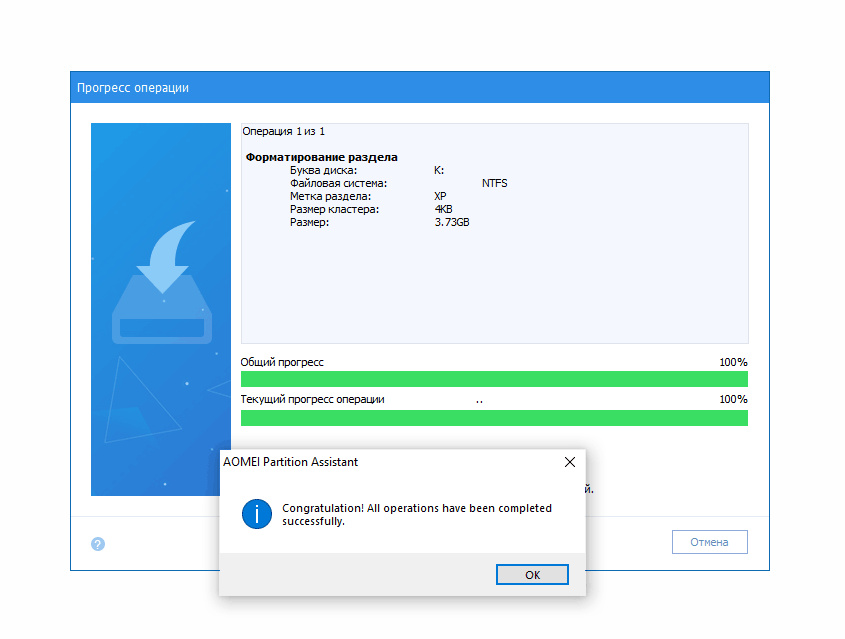The image size is (845, 639).
Task: Click the Метка раздела label
Action: tap(330, 196)
